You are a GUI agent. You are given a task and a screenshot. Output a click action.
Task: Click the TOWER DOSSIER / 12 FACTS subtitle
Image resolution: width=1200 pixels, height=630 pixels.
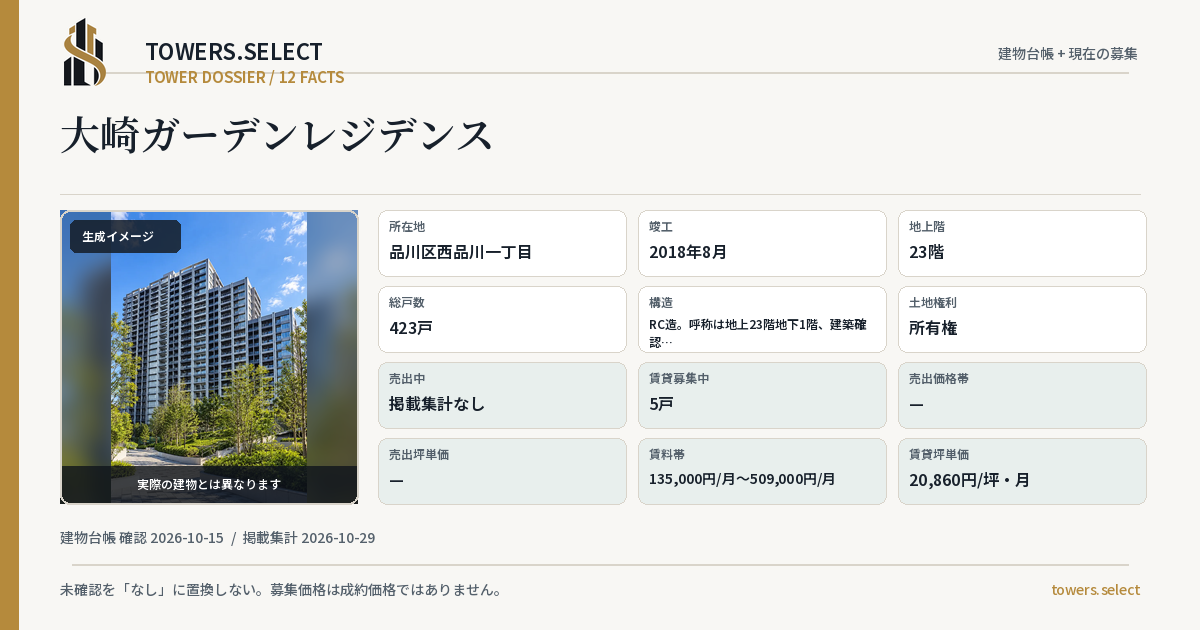point(245,77)
